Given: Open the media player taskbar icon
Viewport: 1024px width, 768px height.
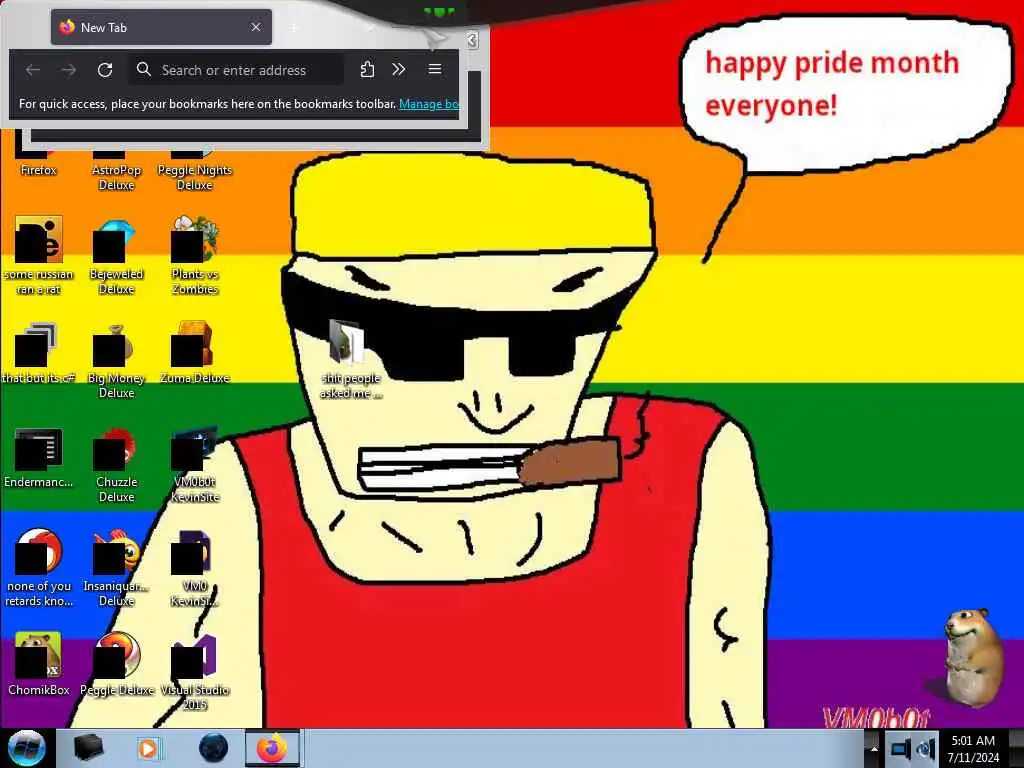Looking at the screenshot, I should pyautogui.click(x=148, y=748).
